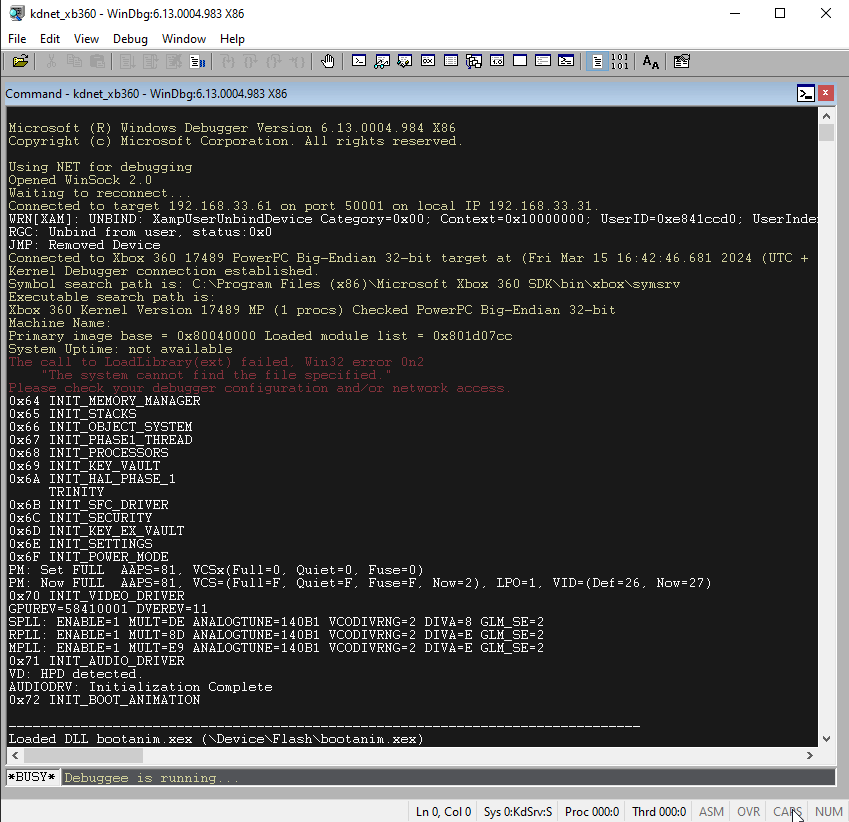Click the *BUSY* prompt label
This screenshot has height=822, width=849.
point(32,777)
